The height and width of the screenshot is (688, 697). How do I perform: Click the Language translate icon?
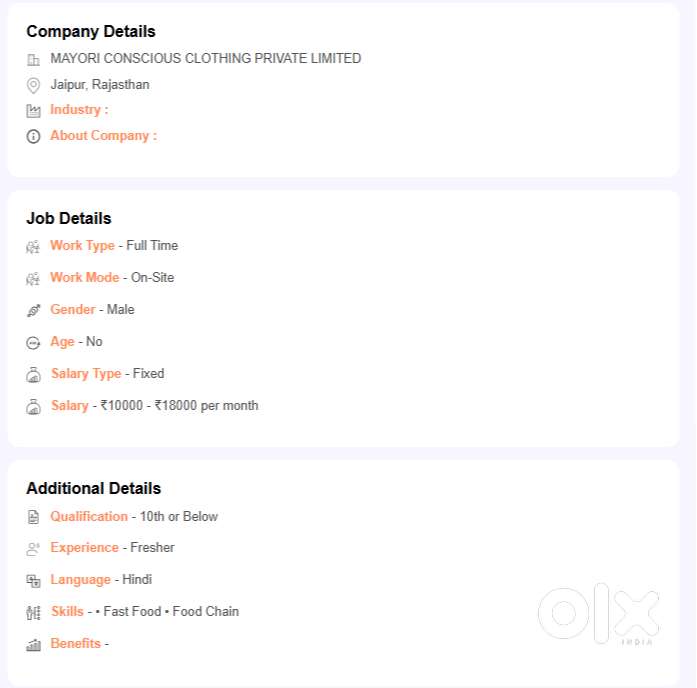[x=33, y=581]
